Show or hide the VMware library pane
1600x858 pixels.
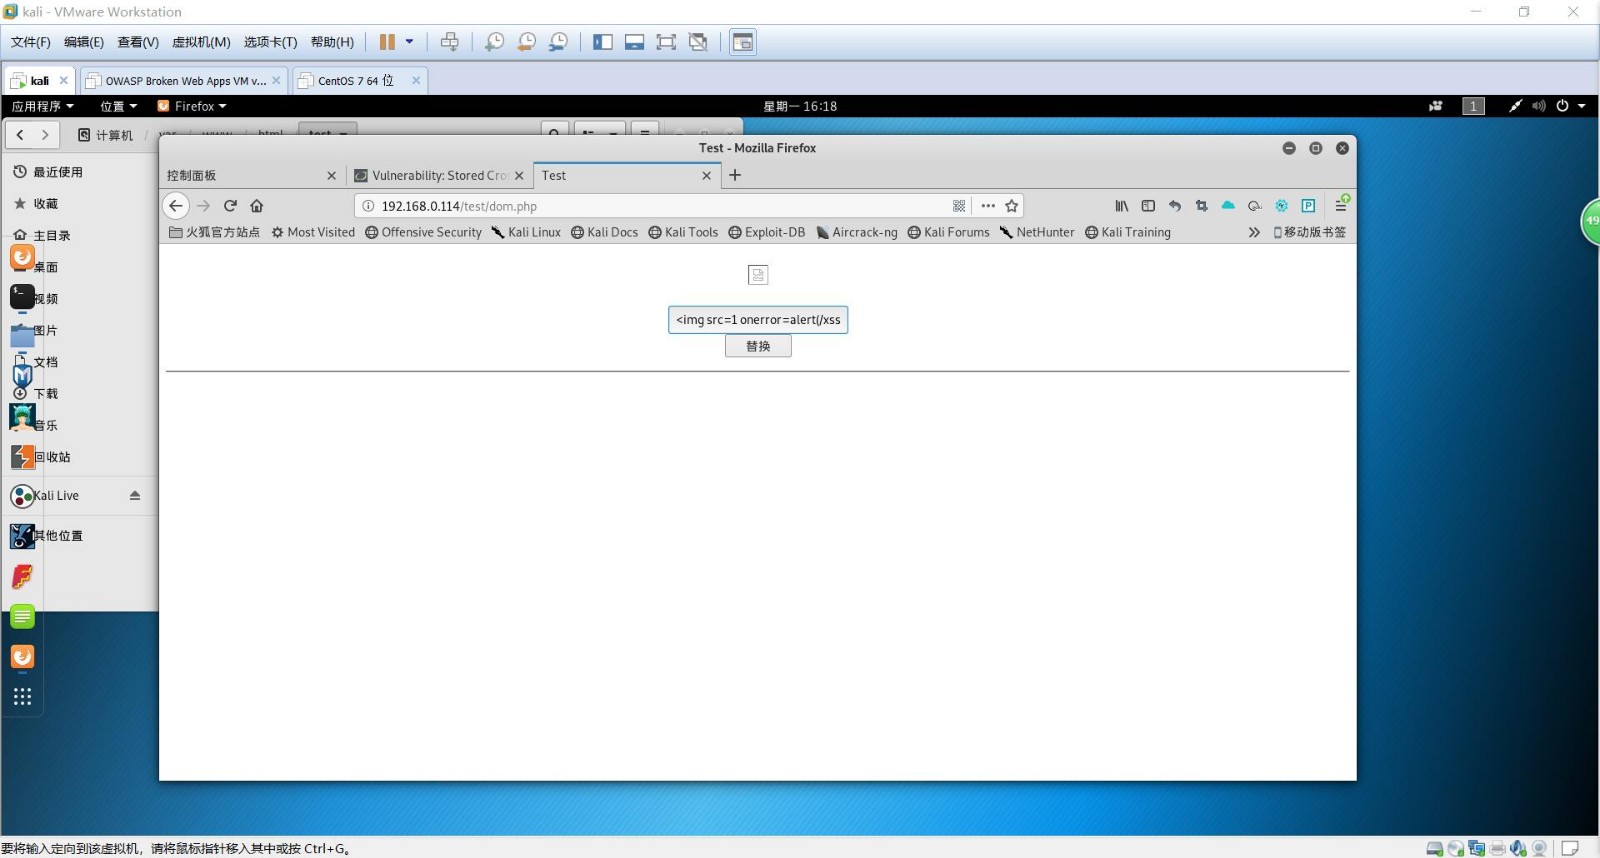[x=602, y=42]
